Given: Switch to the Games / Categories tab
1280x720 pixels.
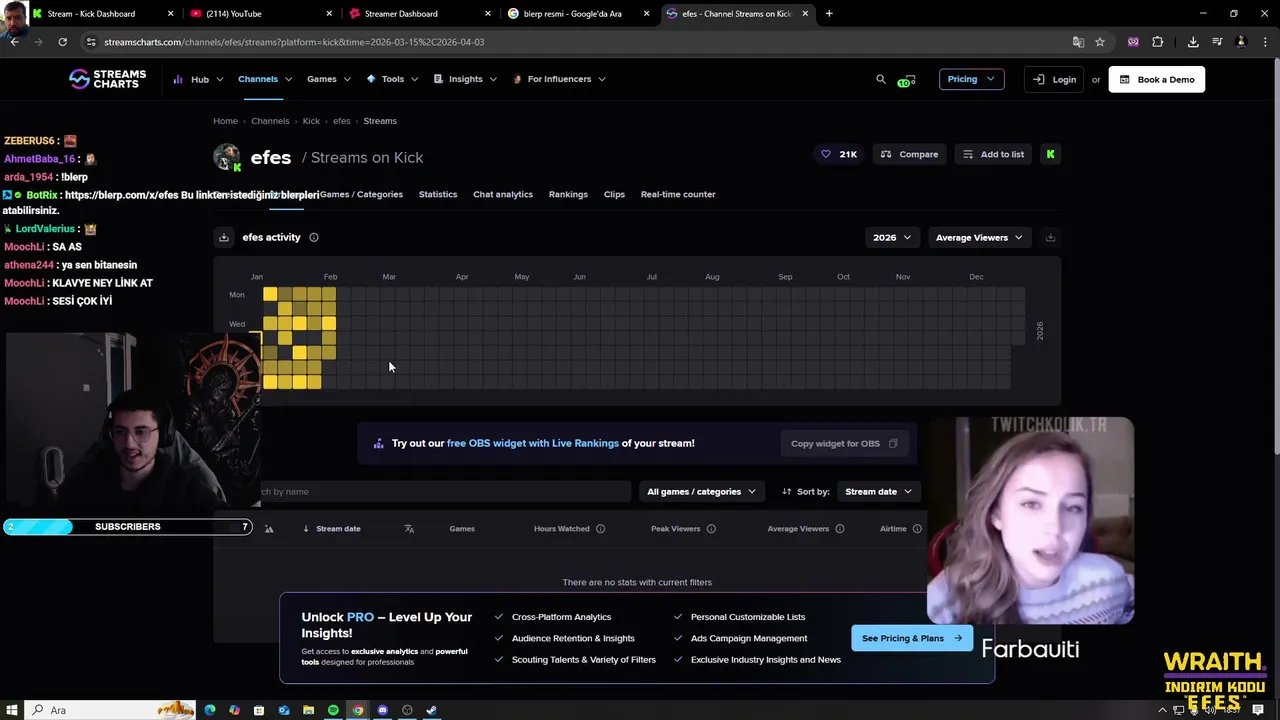Looking at the screenshot, I should [361, 194].
